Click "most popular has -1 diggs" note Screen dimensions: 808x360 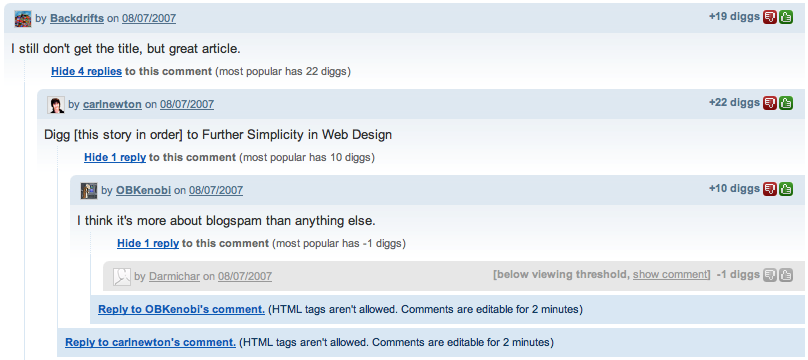click(339, 244)
